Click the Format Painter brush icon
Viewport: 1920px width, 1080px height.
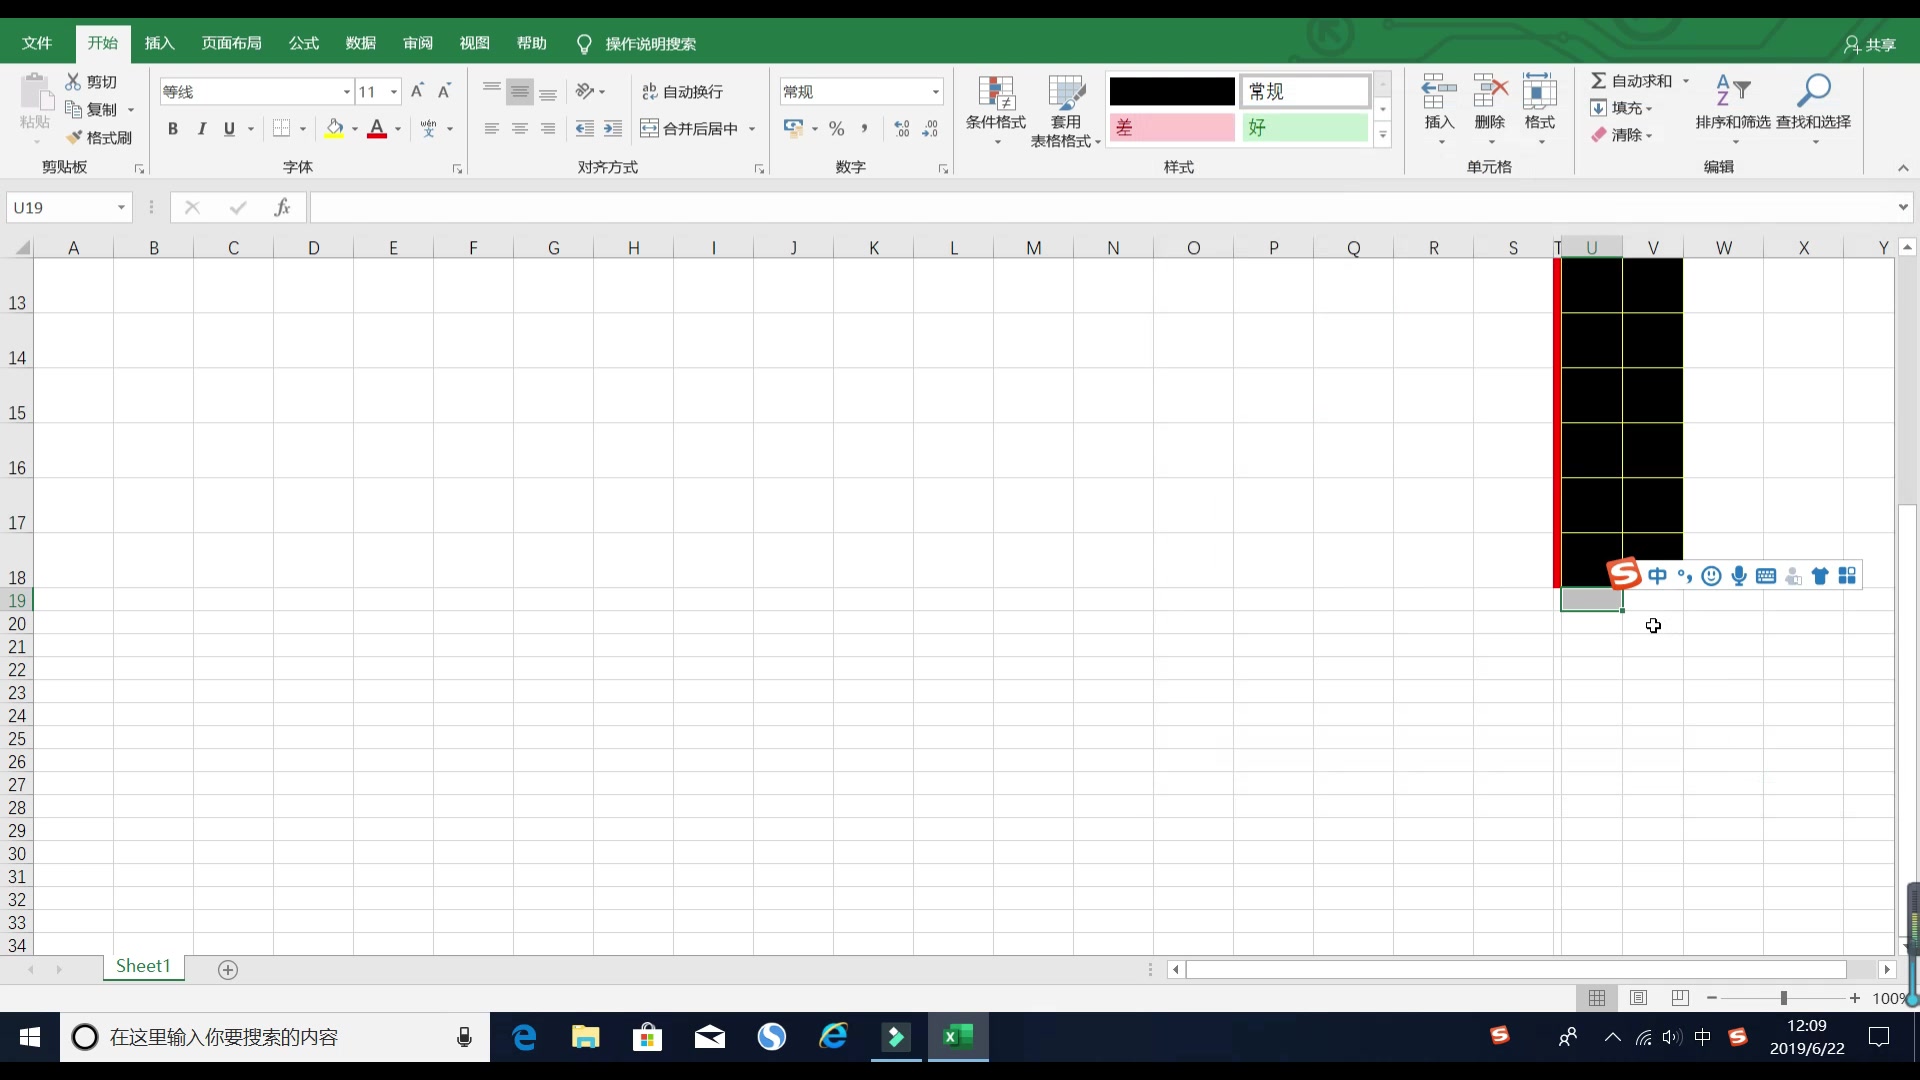point(74,138)
